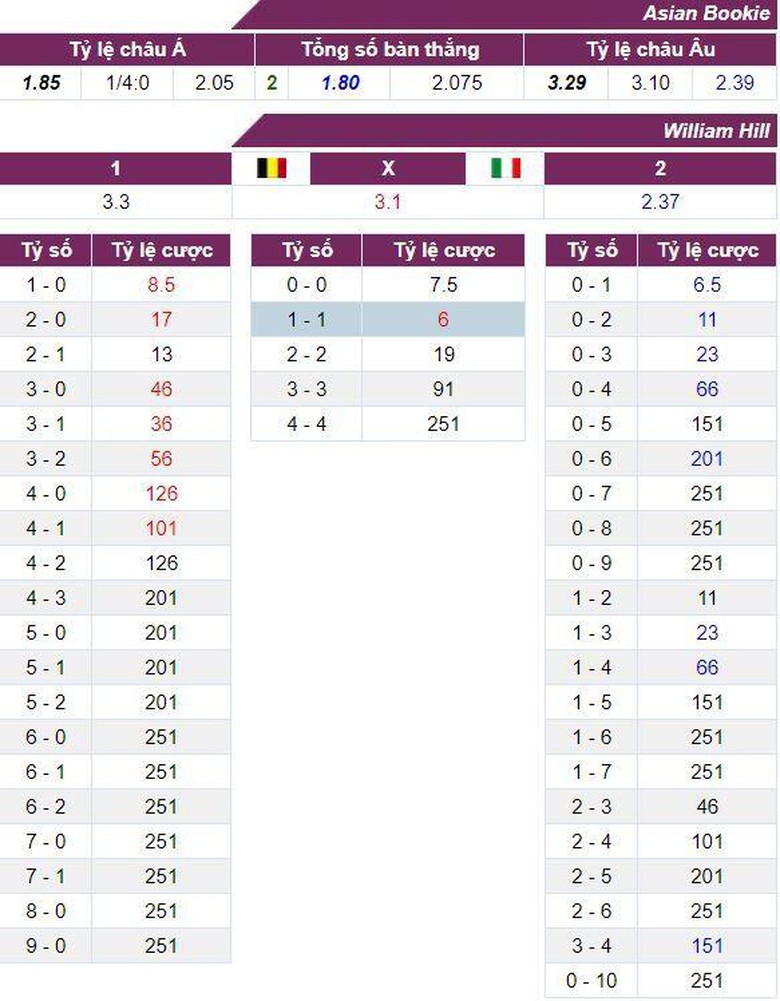Open the Asian Bookie section title
The image size is (780, 1001).
point(707,13)
